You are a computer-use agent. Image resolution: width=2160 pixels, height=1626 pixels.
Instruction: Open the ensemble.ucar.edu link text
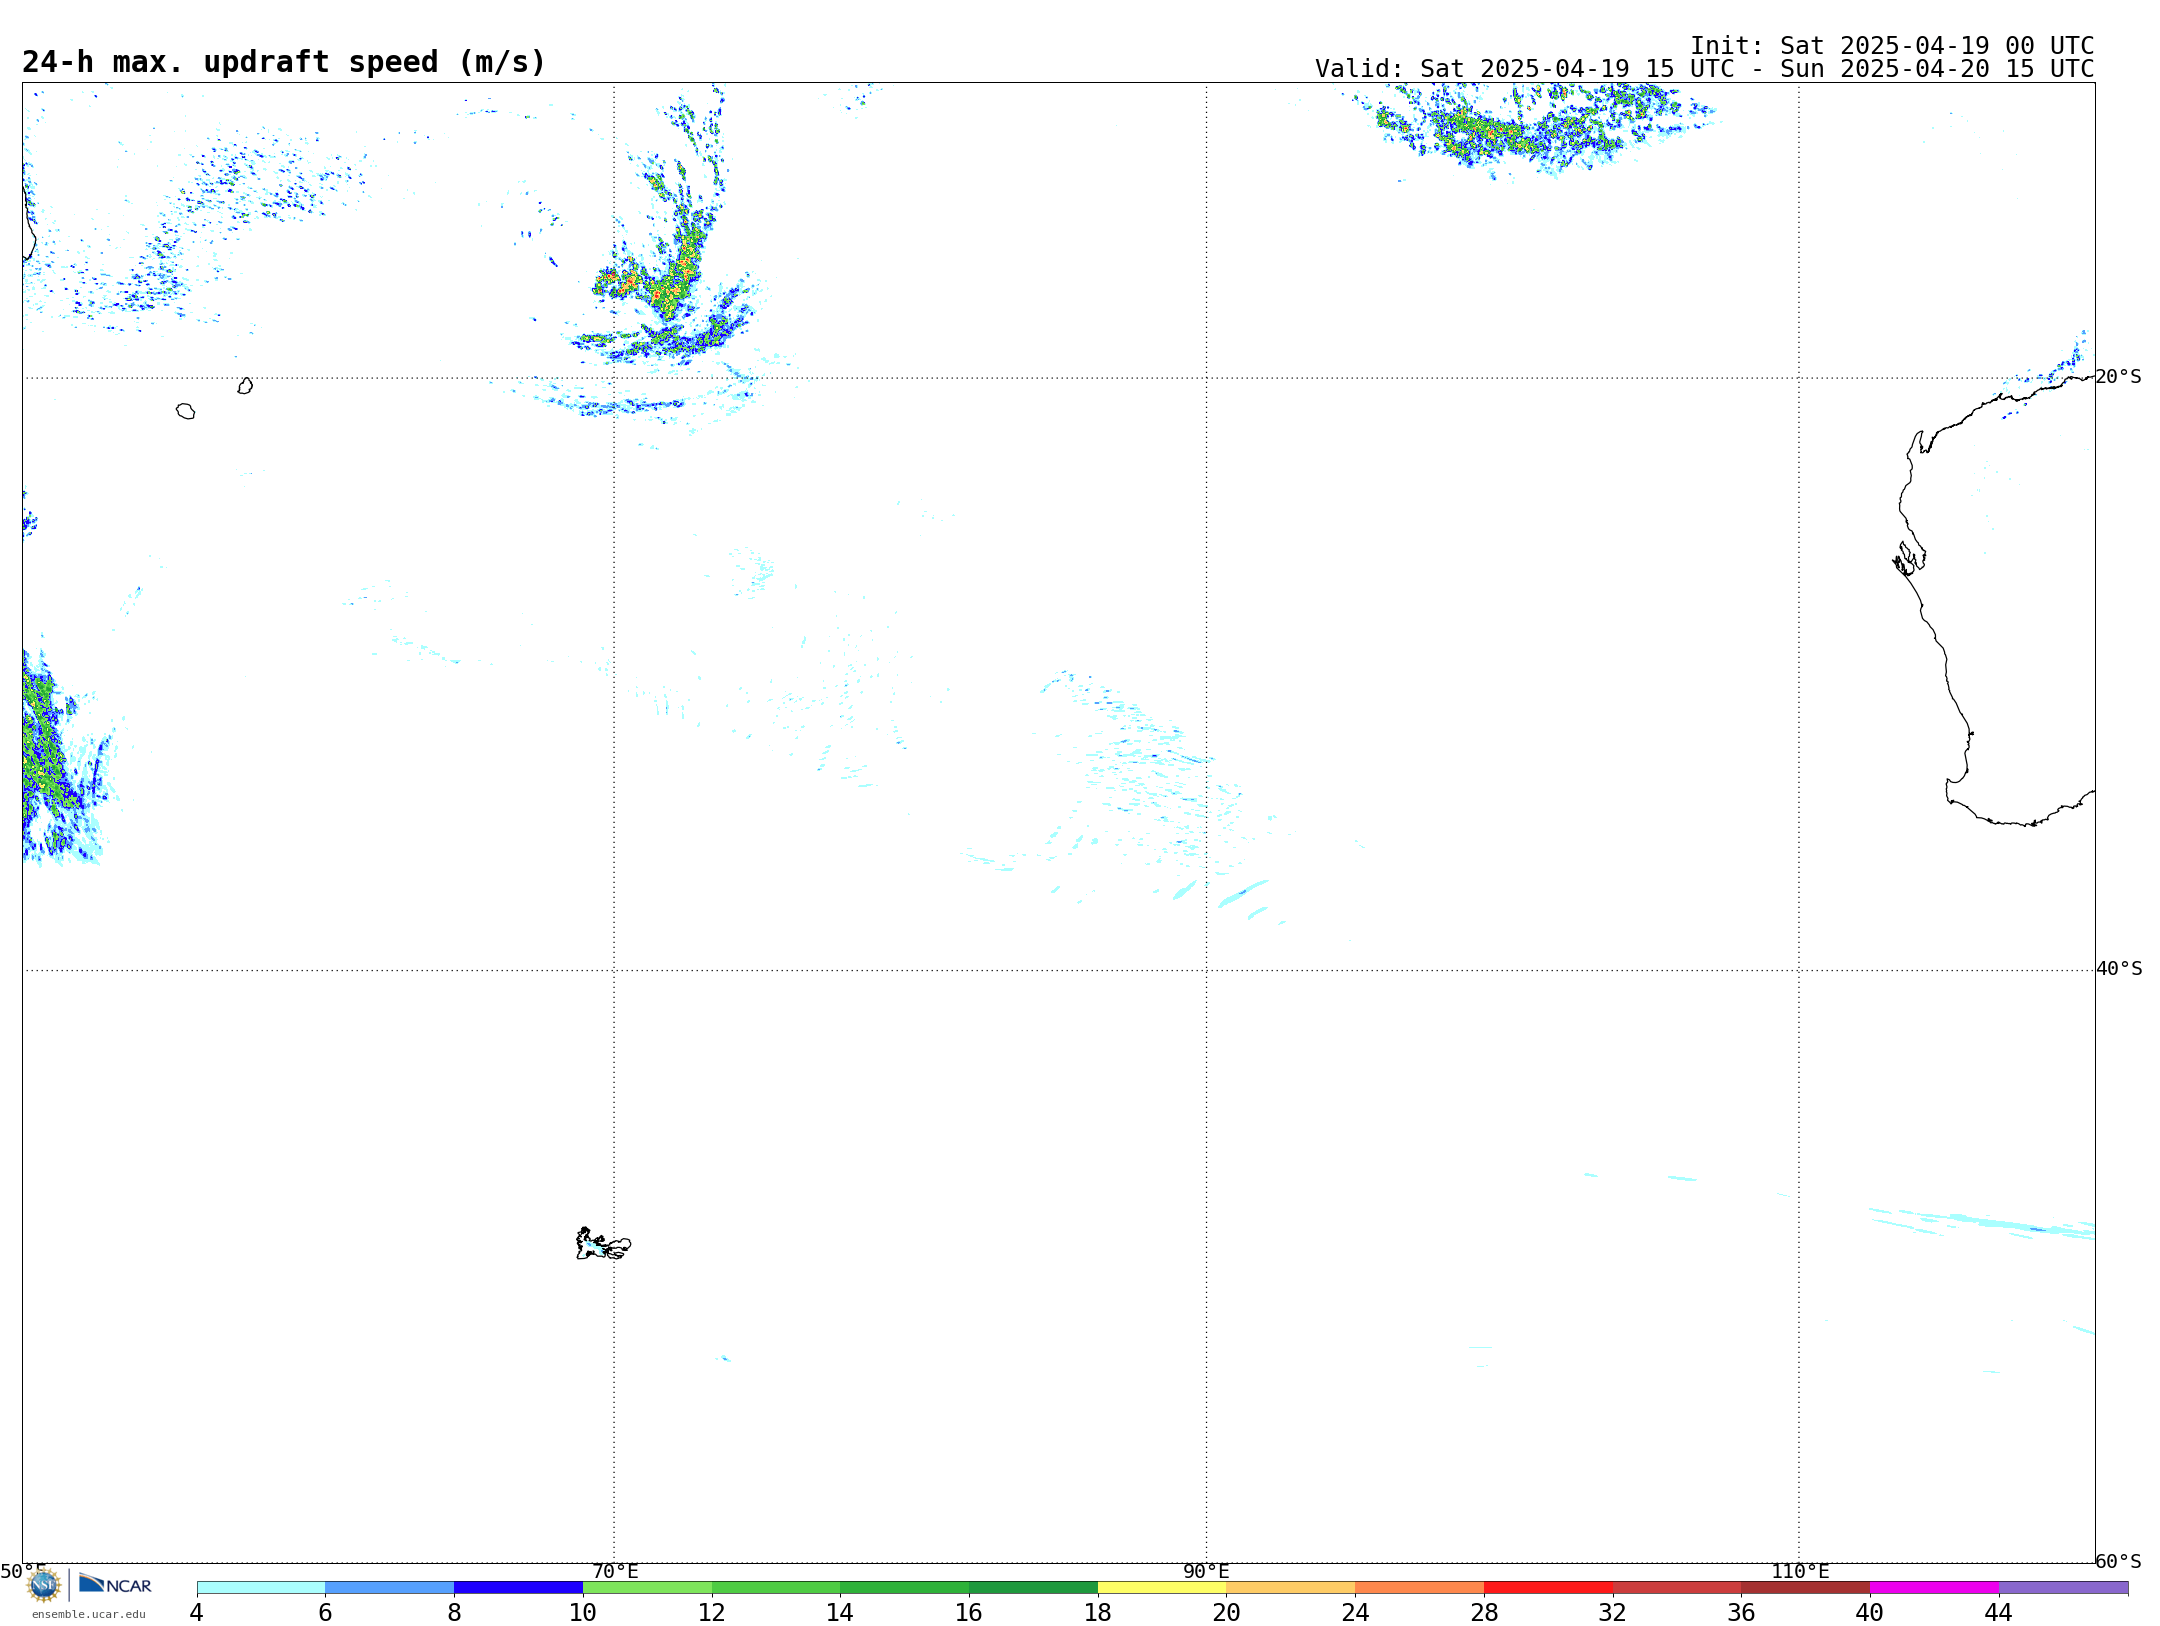pyautogui.click(x=89, y=1614)
